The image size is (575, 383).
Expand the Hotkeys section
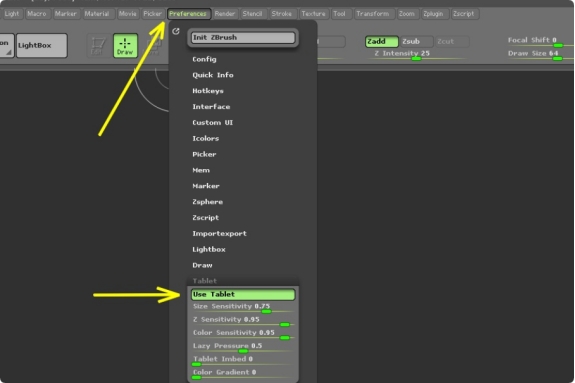208,91
